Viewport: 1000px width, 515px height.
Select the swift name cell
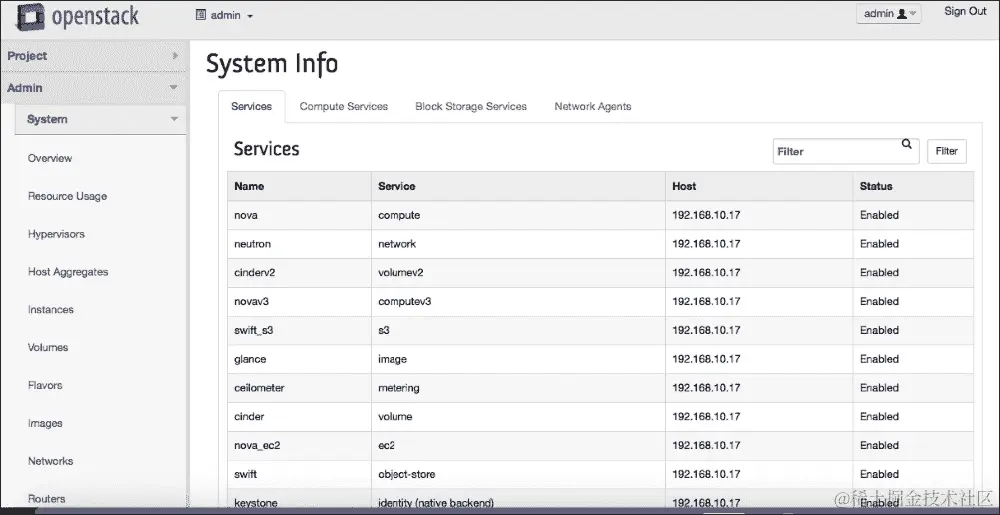tap(299, 474)
